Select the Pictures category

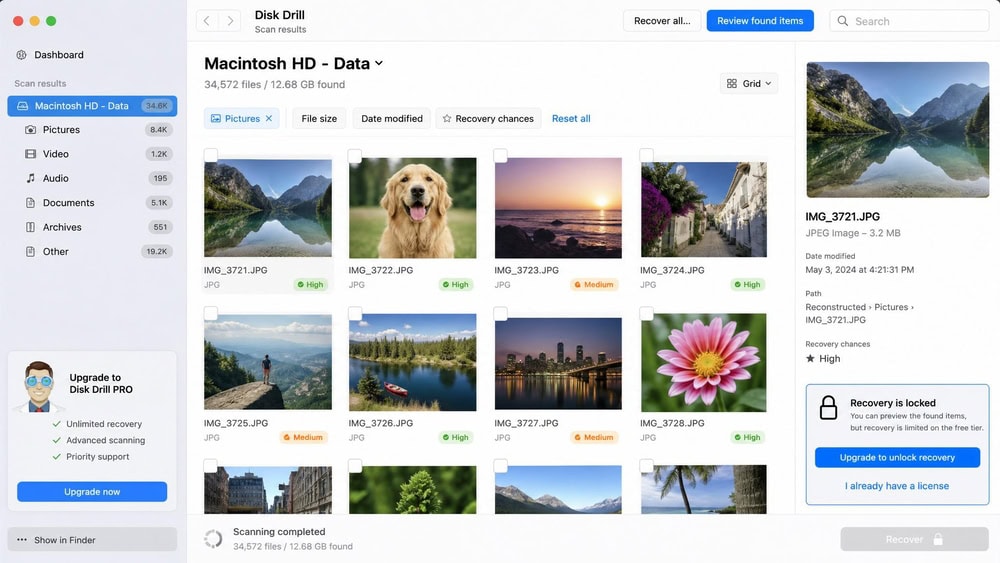92,129
